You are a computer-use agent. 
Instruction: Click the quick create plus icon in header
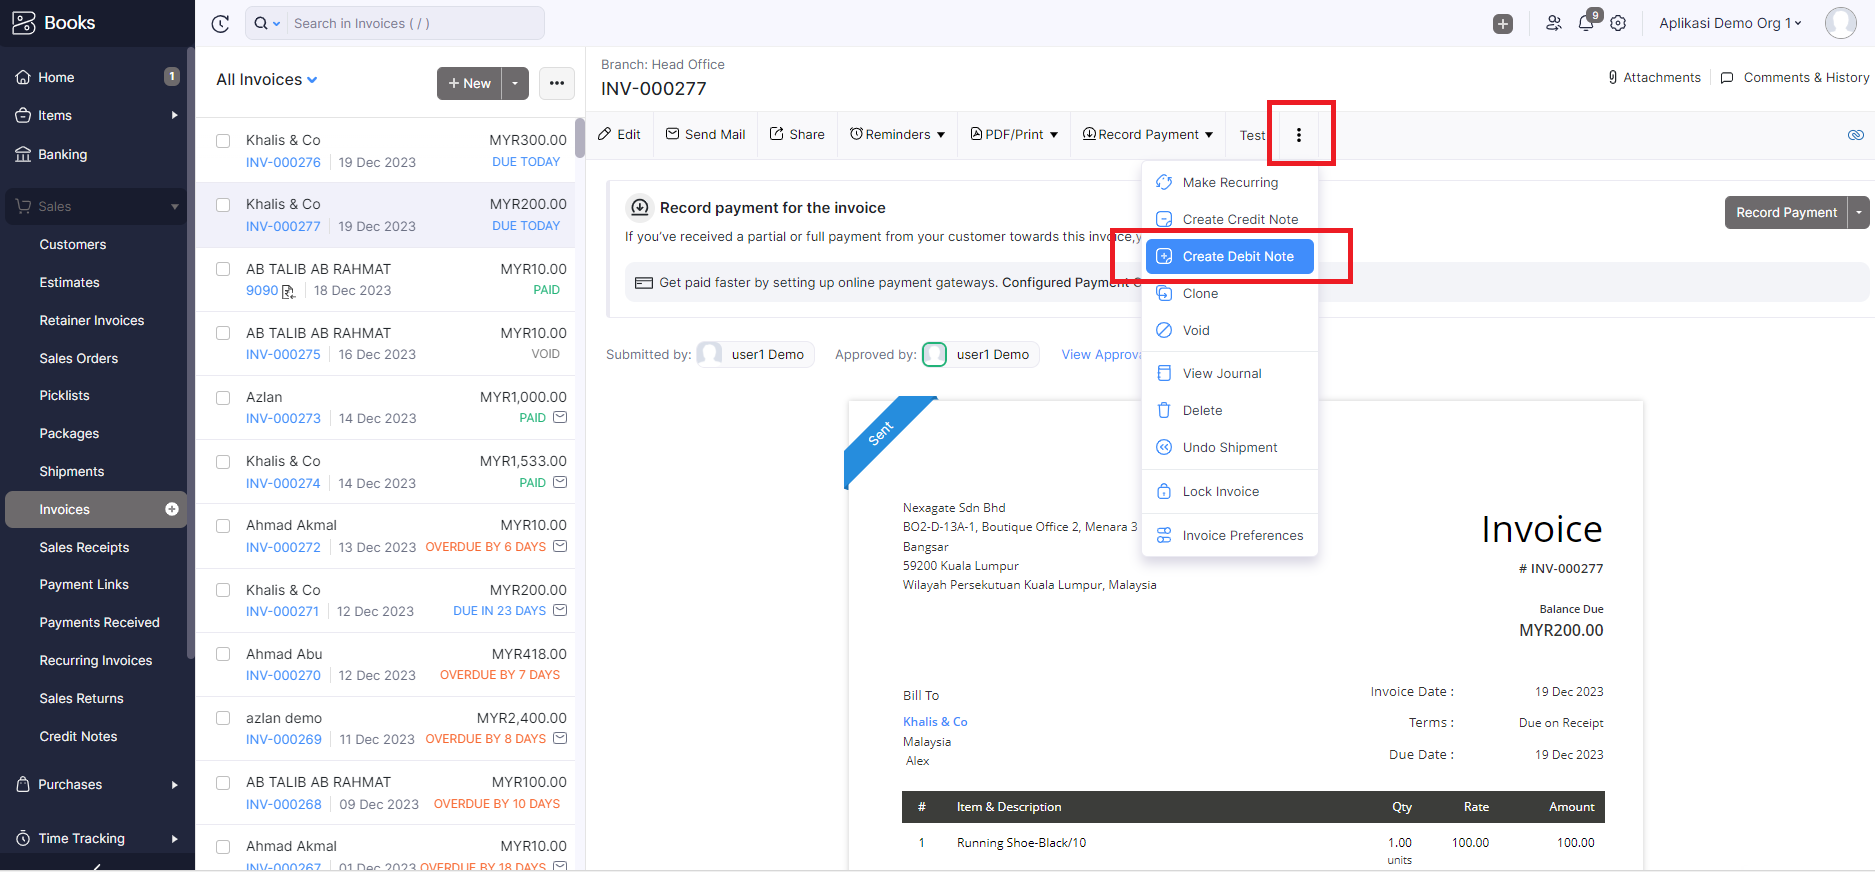(1502, 24)
